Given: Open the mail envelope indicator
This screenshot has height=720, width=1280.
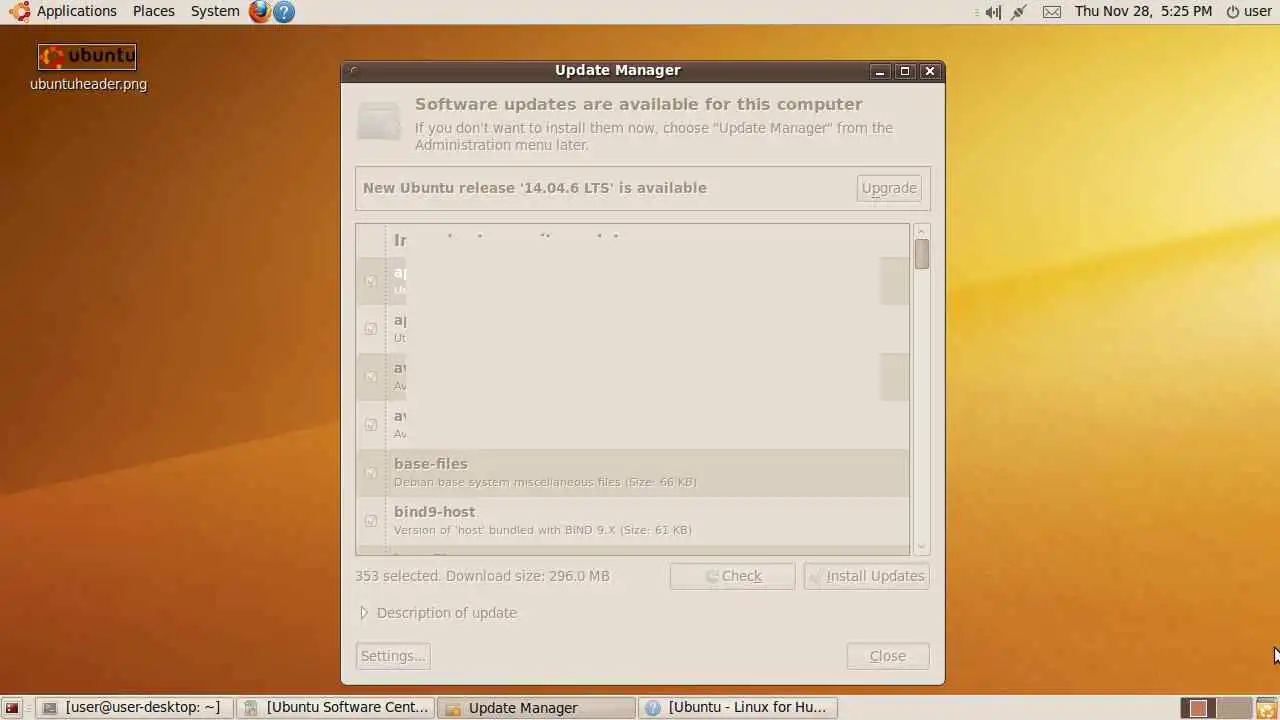Looking at the screenshot, I should coord(1052,12).
